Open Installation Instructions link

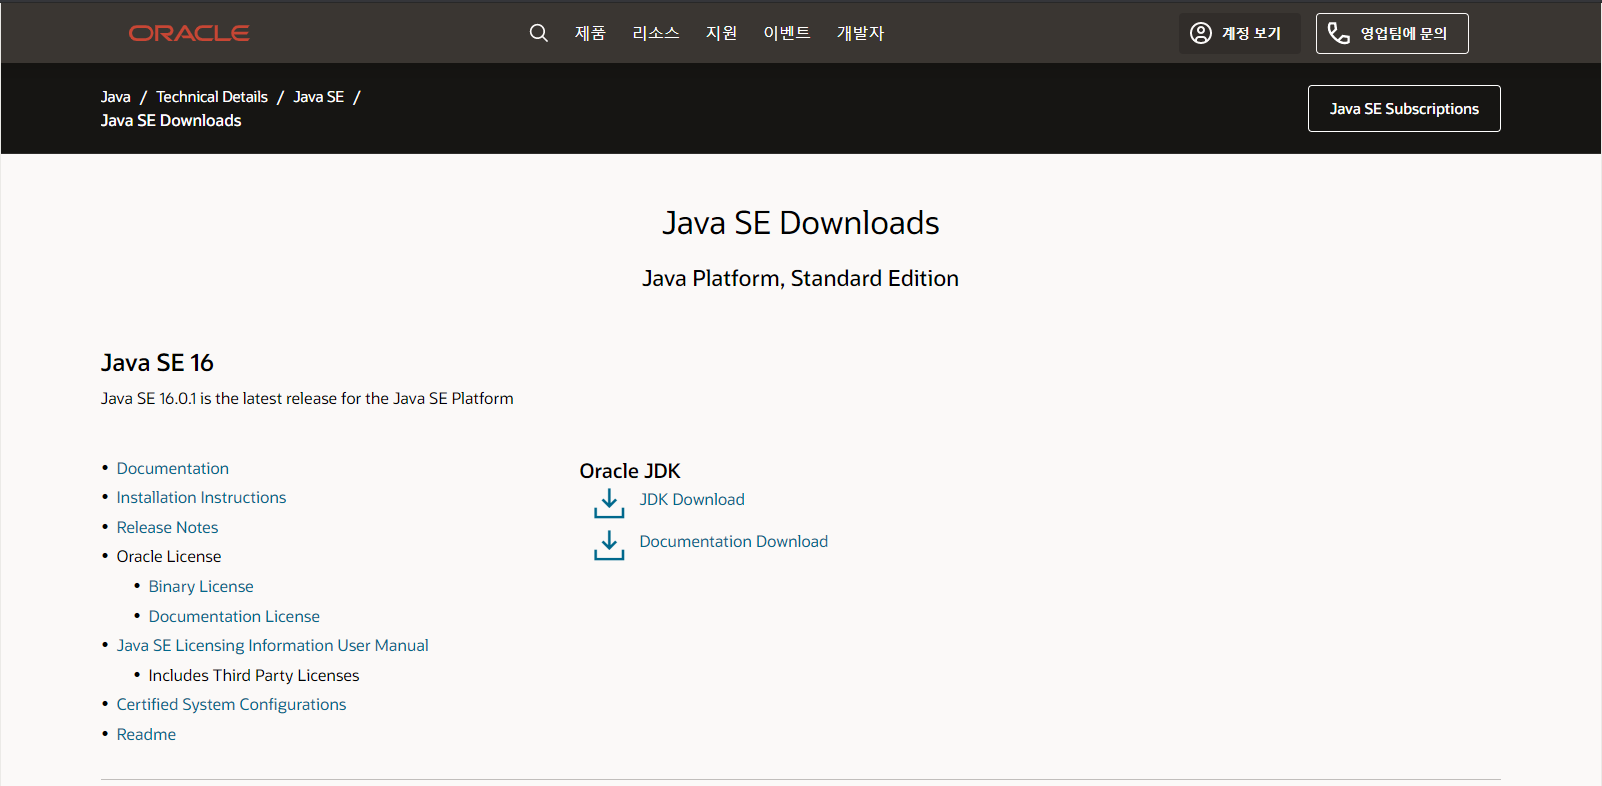[x=201, y=497]
